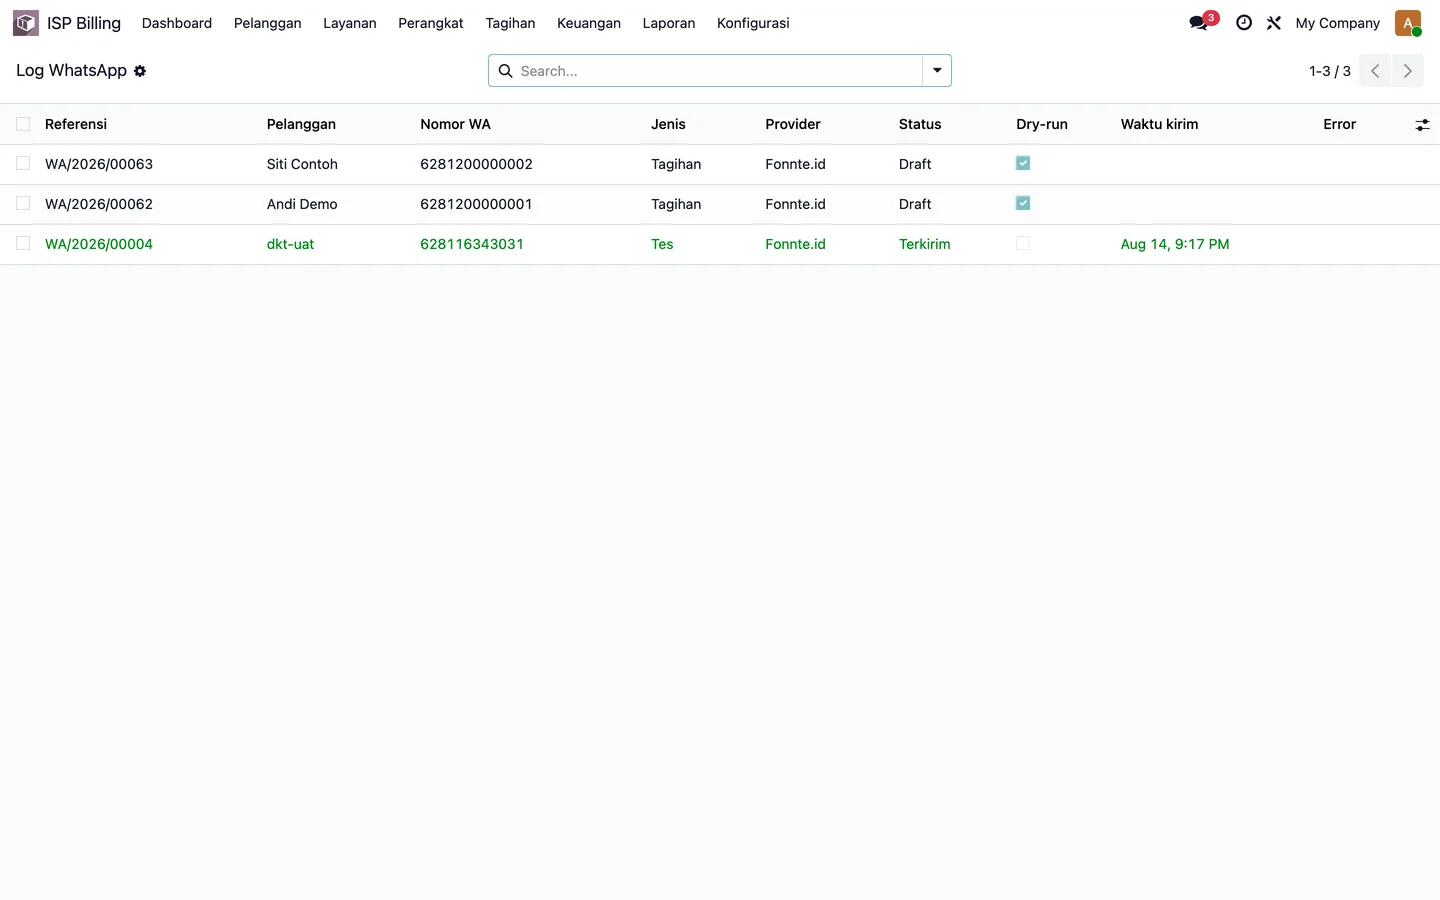The image size is (1440, 900).
Task: Open the debug tools icon
Action: pos(1274,23)
